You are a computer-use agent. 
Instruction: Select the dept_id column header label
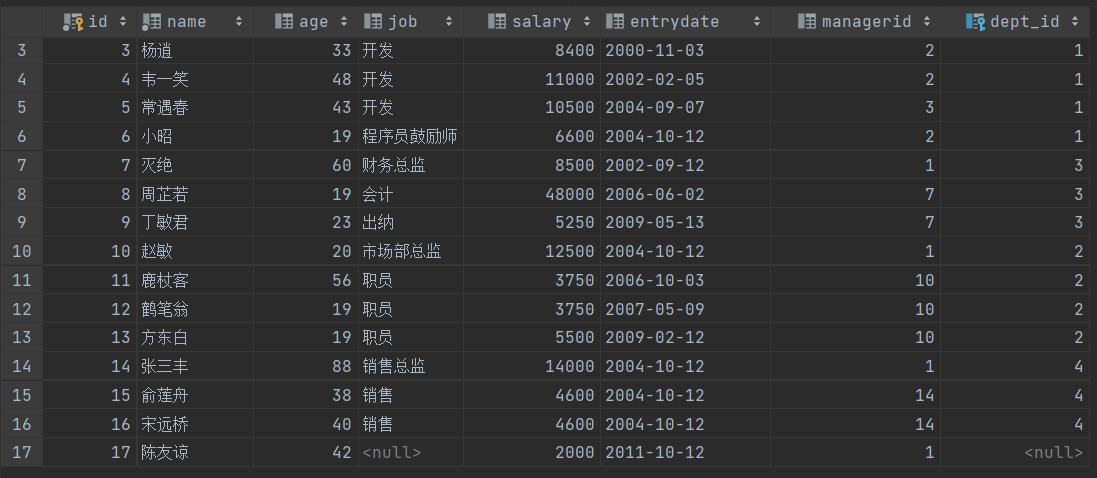[x=1025, y=22]
